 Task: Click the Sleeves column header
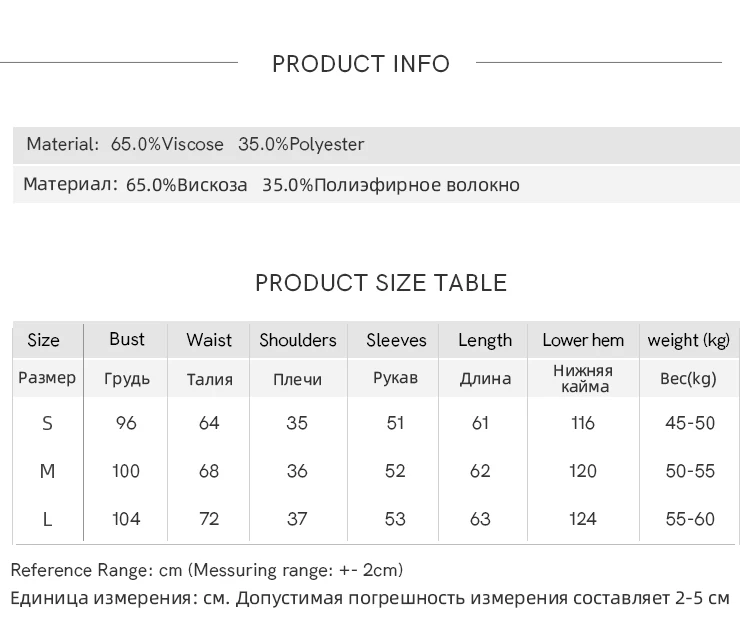pyautogui.click(x=396, y=340)
